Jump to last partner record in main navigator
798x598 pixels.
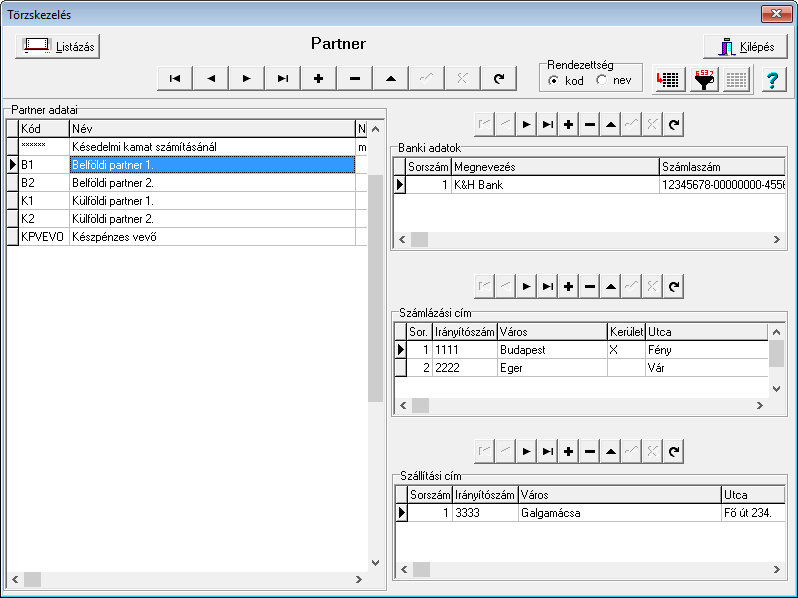tap(283, 78)
